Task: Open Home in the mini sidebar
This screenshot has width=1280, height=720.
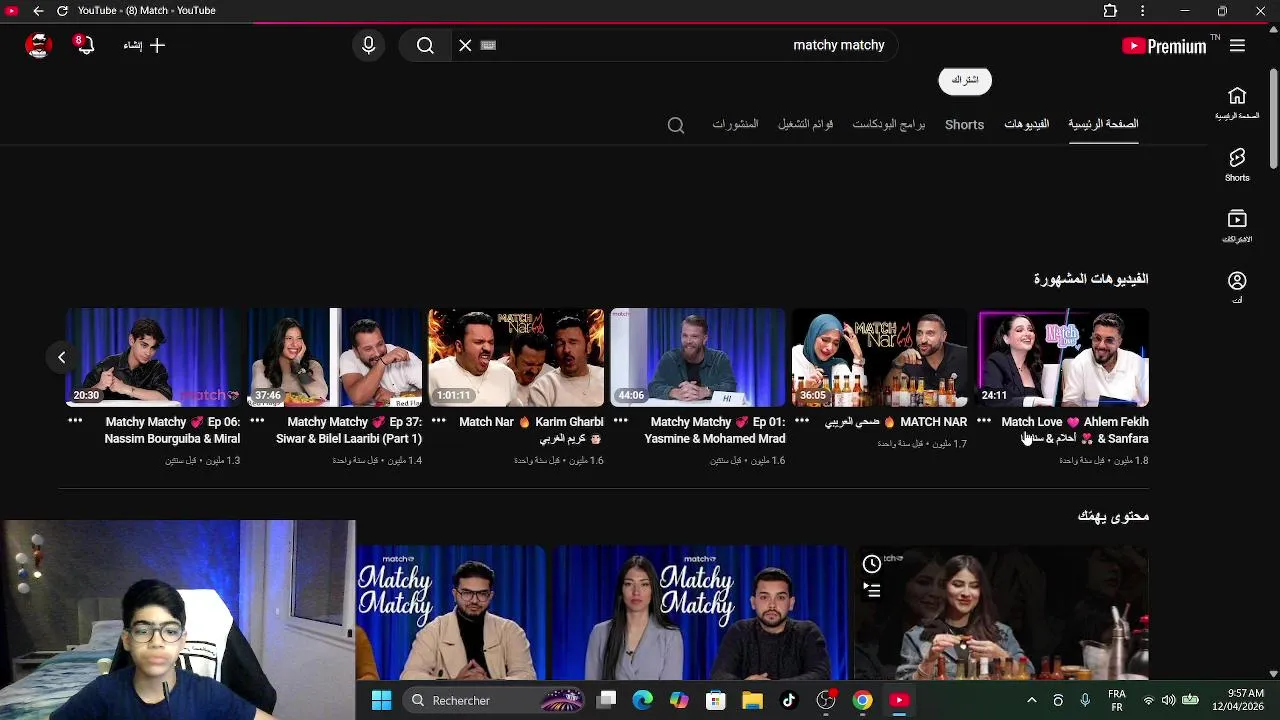Action: pos(1237,103)
